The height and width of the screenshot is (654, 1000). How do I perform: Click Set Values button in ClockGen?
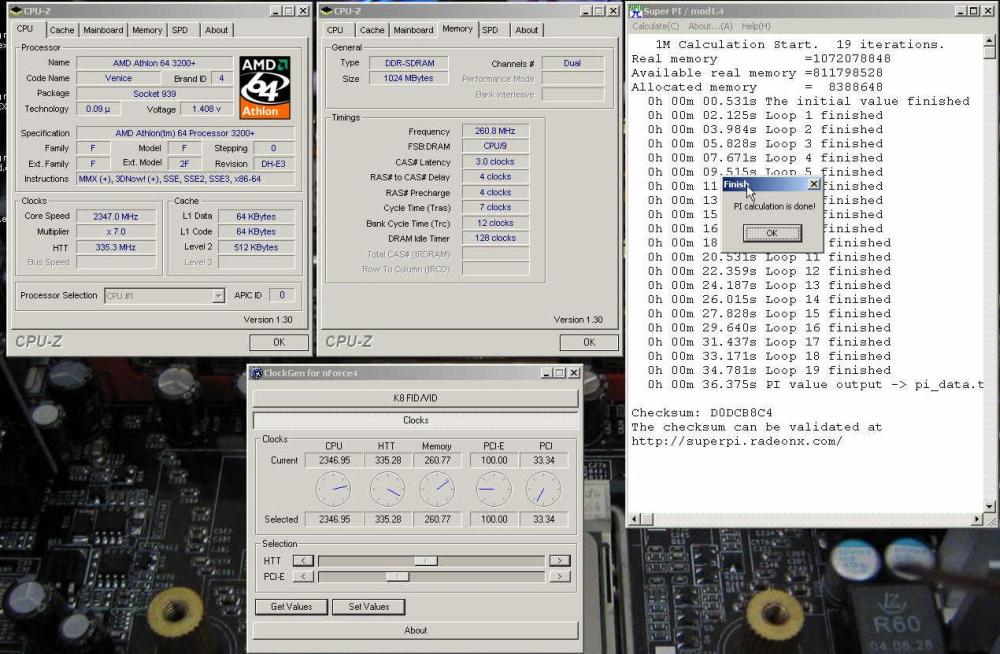pos(369,607)
